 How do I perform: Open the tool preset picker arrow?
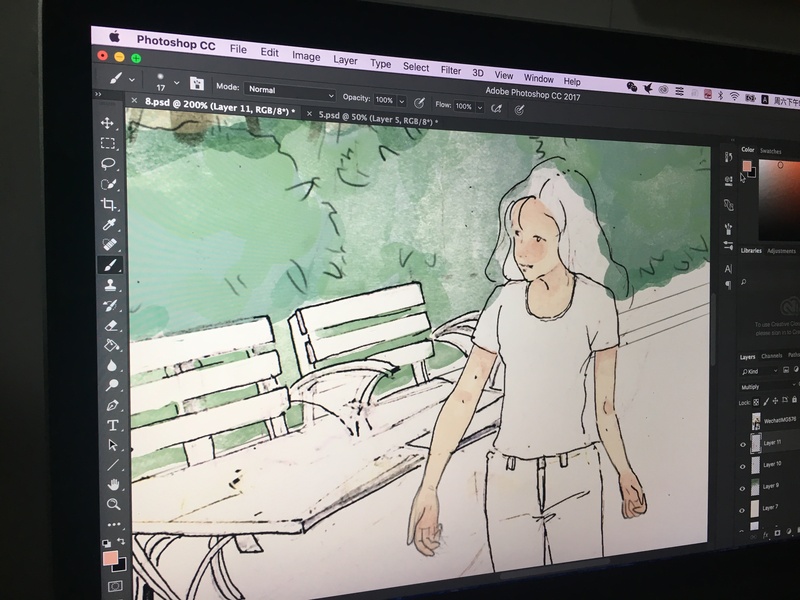click(132, 80)
